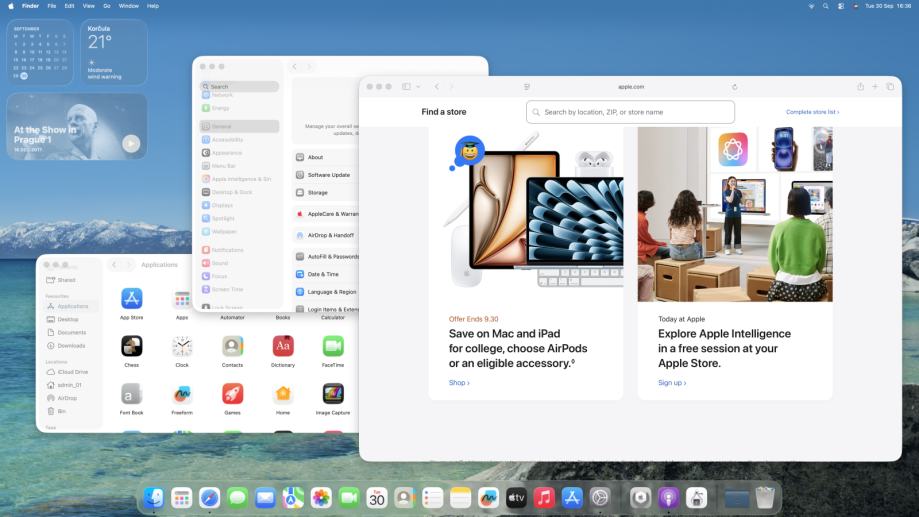919x517 pixels.
Task: Open the Edit menu
Action: click(x=69, y=6)
